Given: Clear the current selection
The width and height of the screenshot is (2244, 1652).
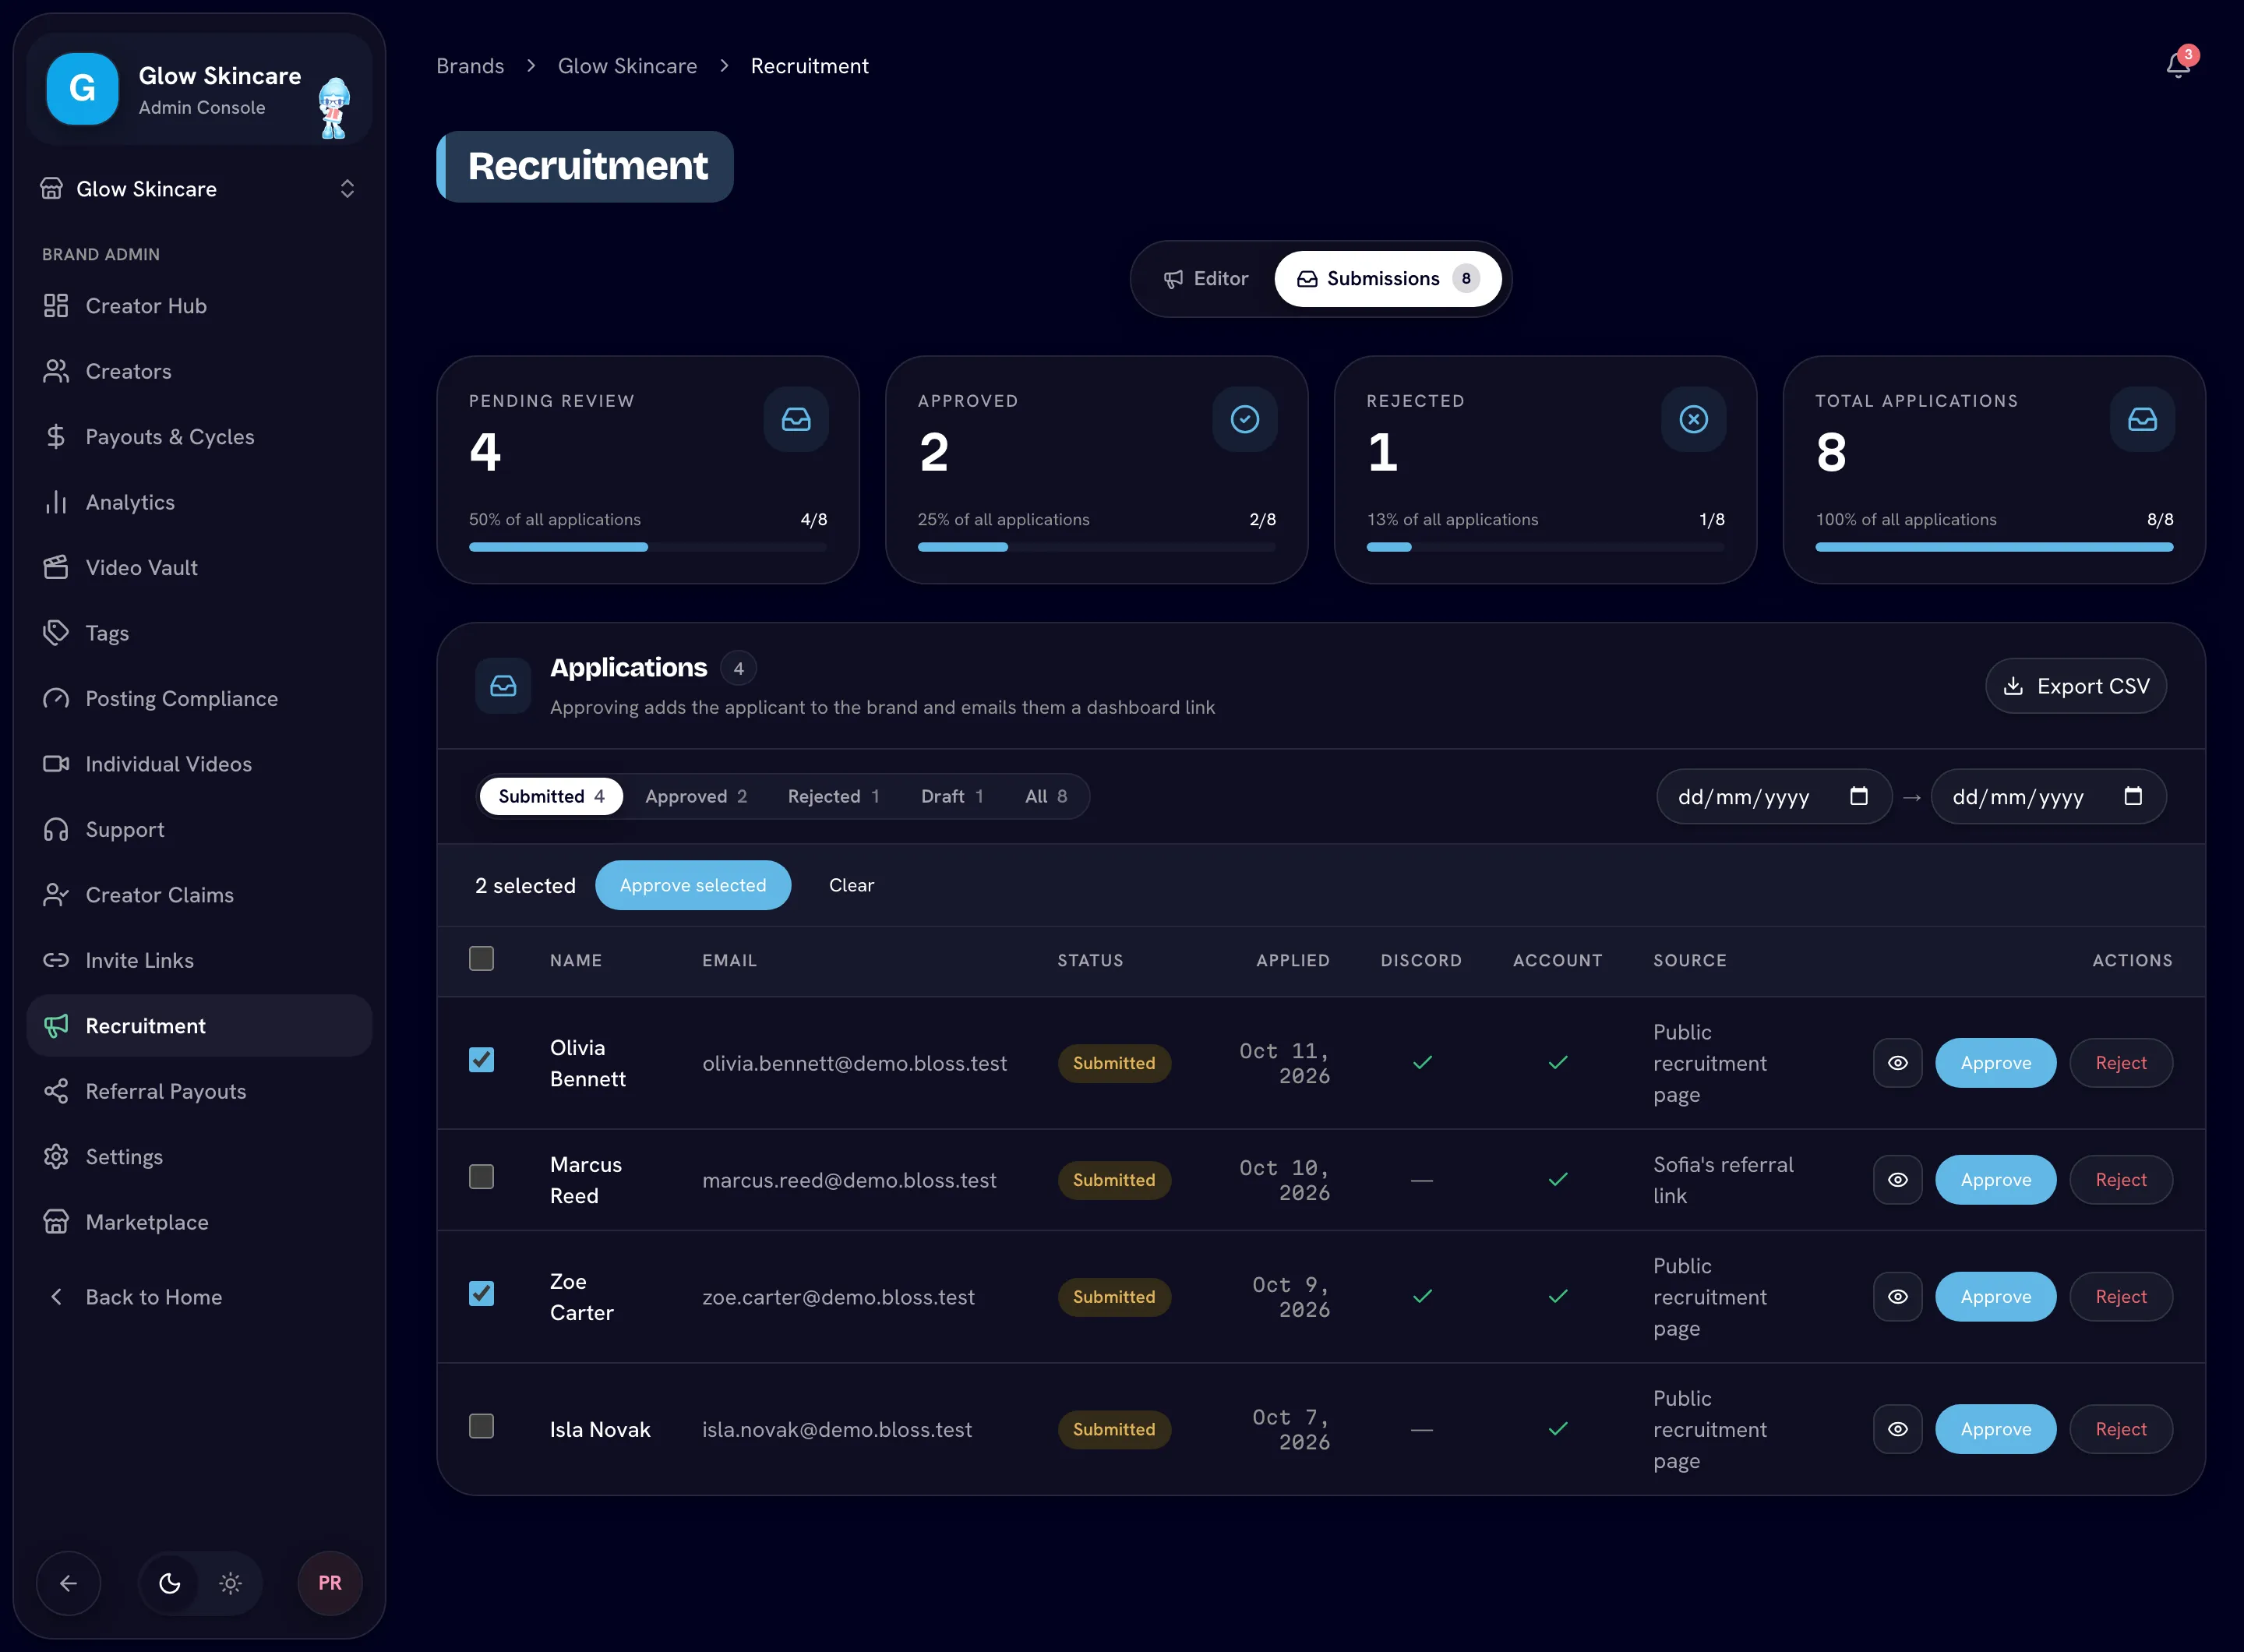Looking at the screenshot, I should pyautogui.click(x=851, y=885).
